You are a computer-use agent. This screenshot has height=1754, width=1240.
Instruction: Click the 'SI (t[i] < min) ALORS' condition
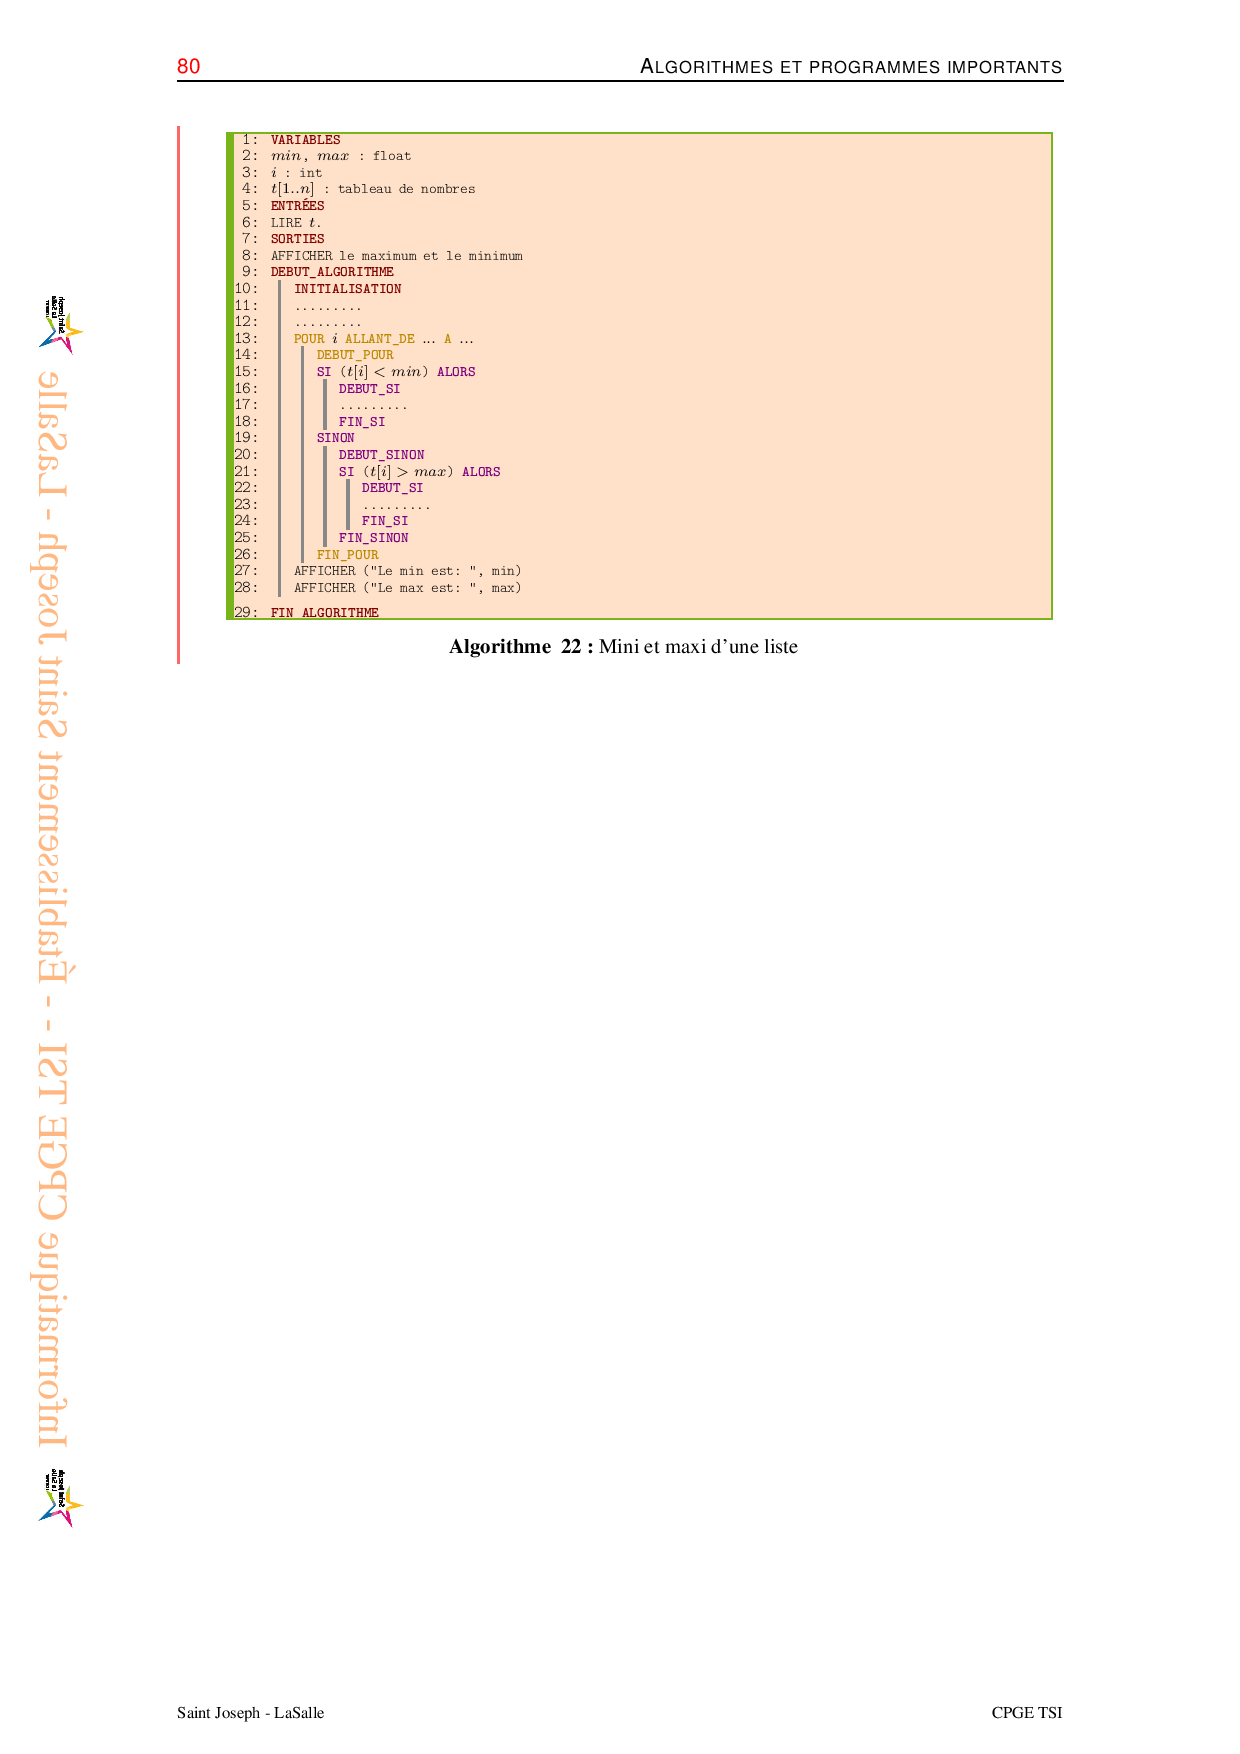[396, 372]
